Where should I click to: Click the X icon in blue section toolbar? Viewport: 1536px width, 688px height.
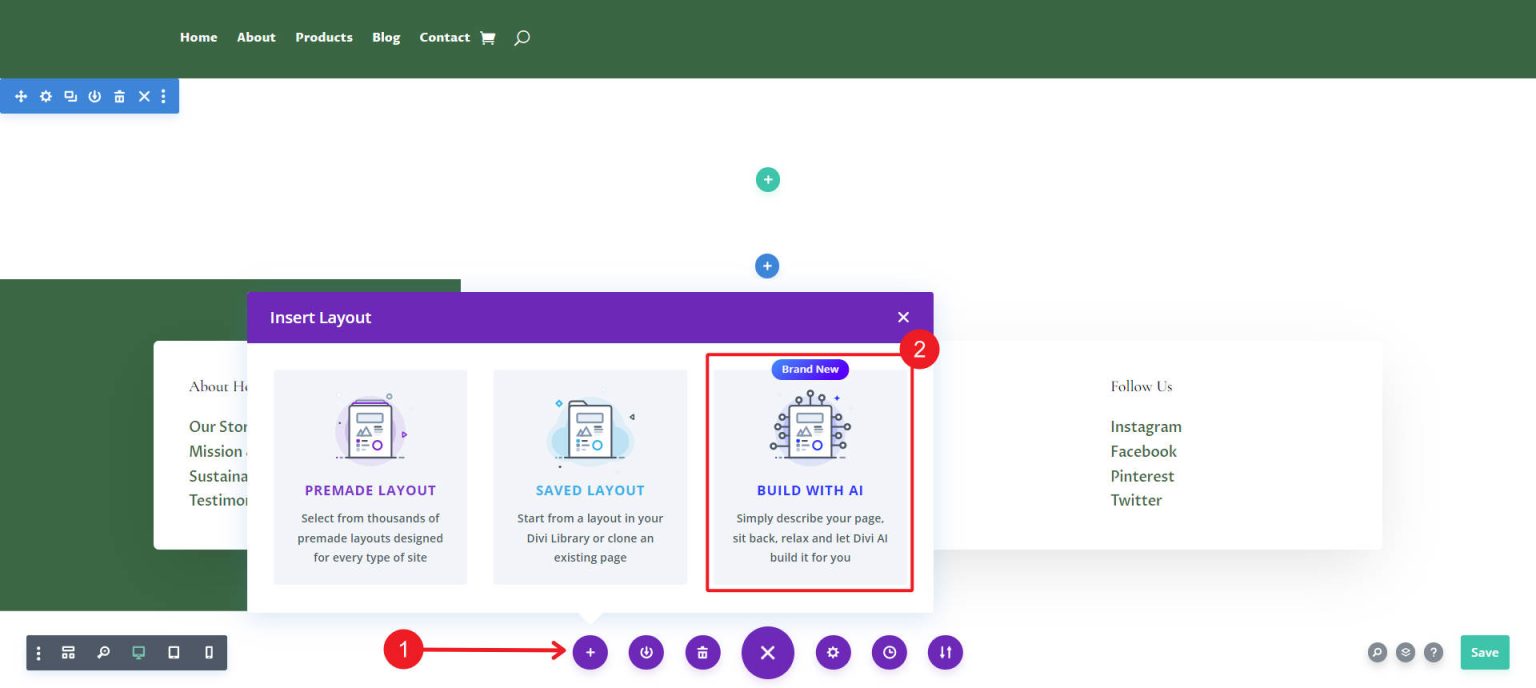pos(144,96)
